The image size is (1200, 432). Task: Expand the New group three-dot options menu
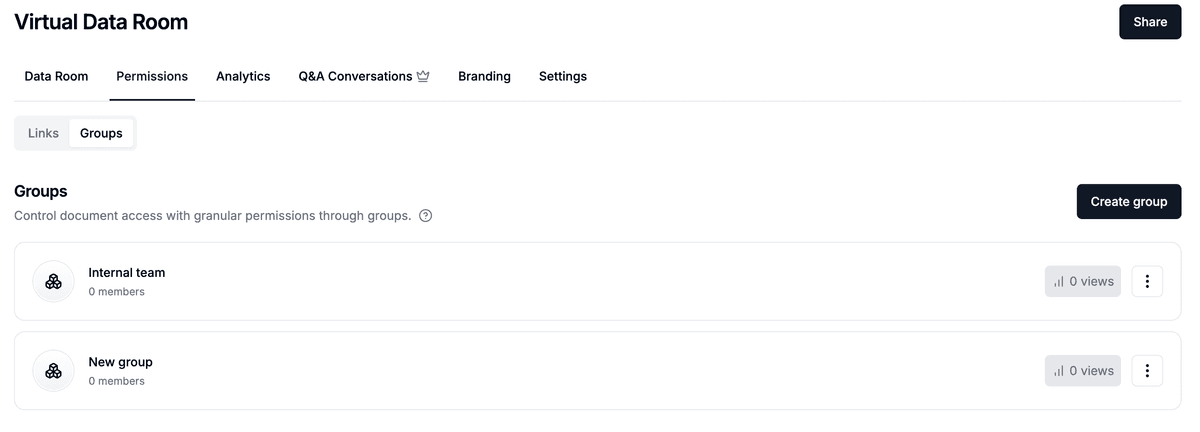click(1147, 371)
